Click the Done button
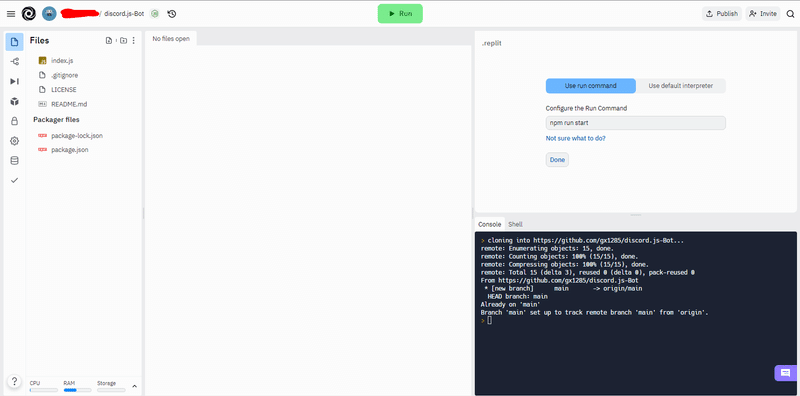800x396 pixels. pyautogui.click(x=557, y=160)
